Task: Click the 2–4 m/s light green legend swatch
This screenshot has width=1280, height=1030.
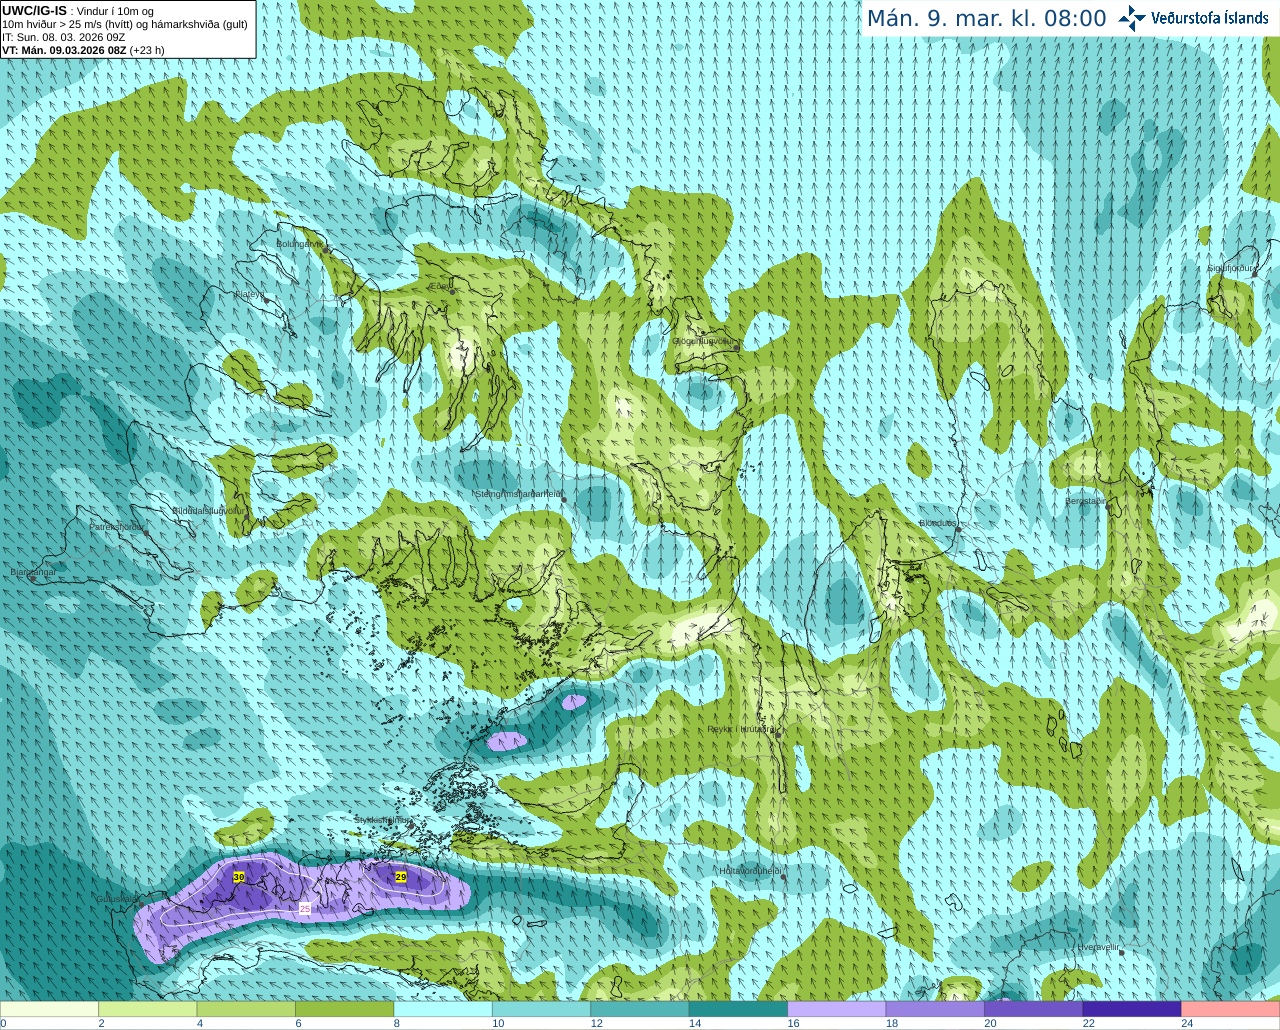Action: (x=147, y=1009)
